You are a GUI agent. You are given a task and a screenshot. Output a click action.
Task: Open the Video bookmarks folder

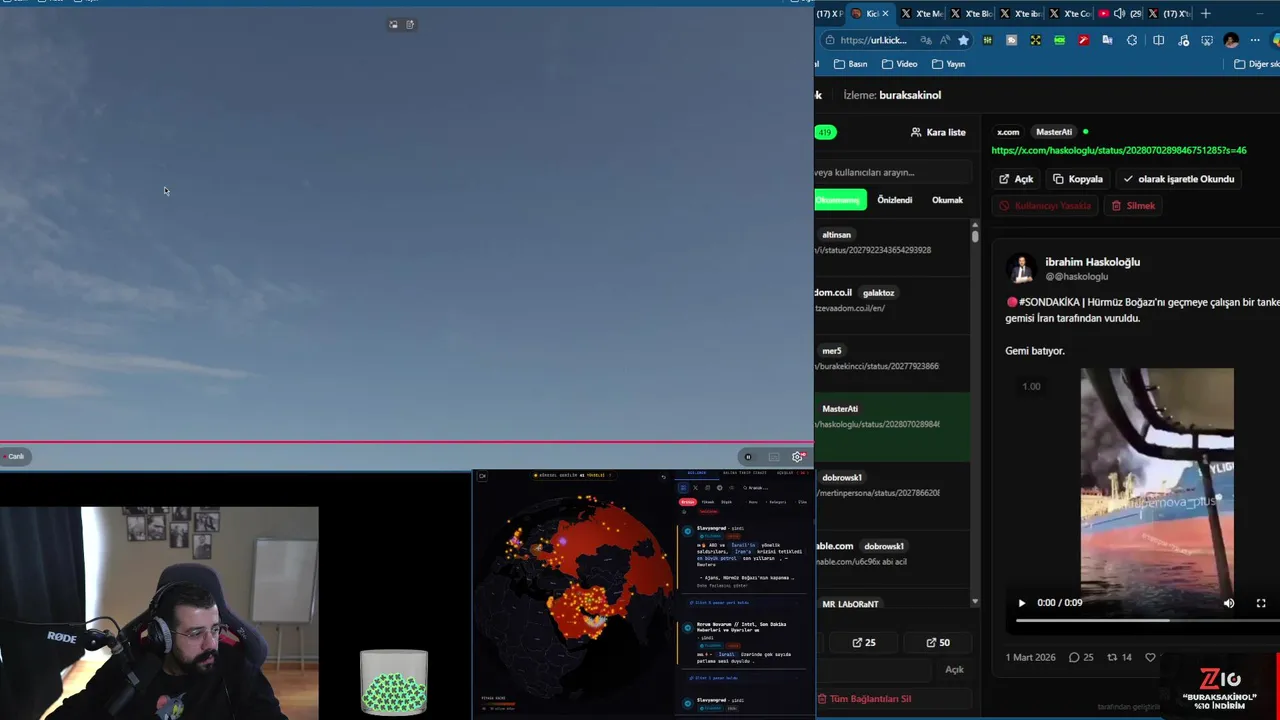[898, 64]
